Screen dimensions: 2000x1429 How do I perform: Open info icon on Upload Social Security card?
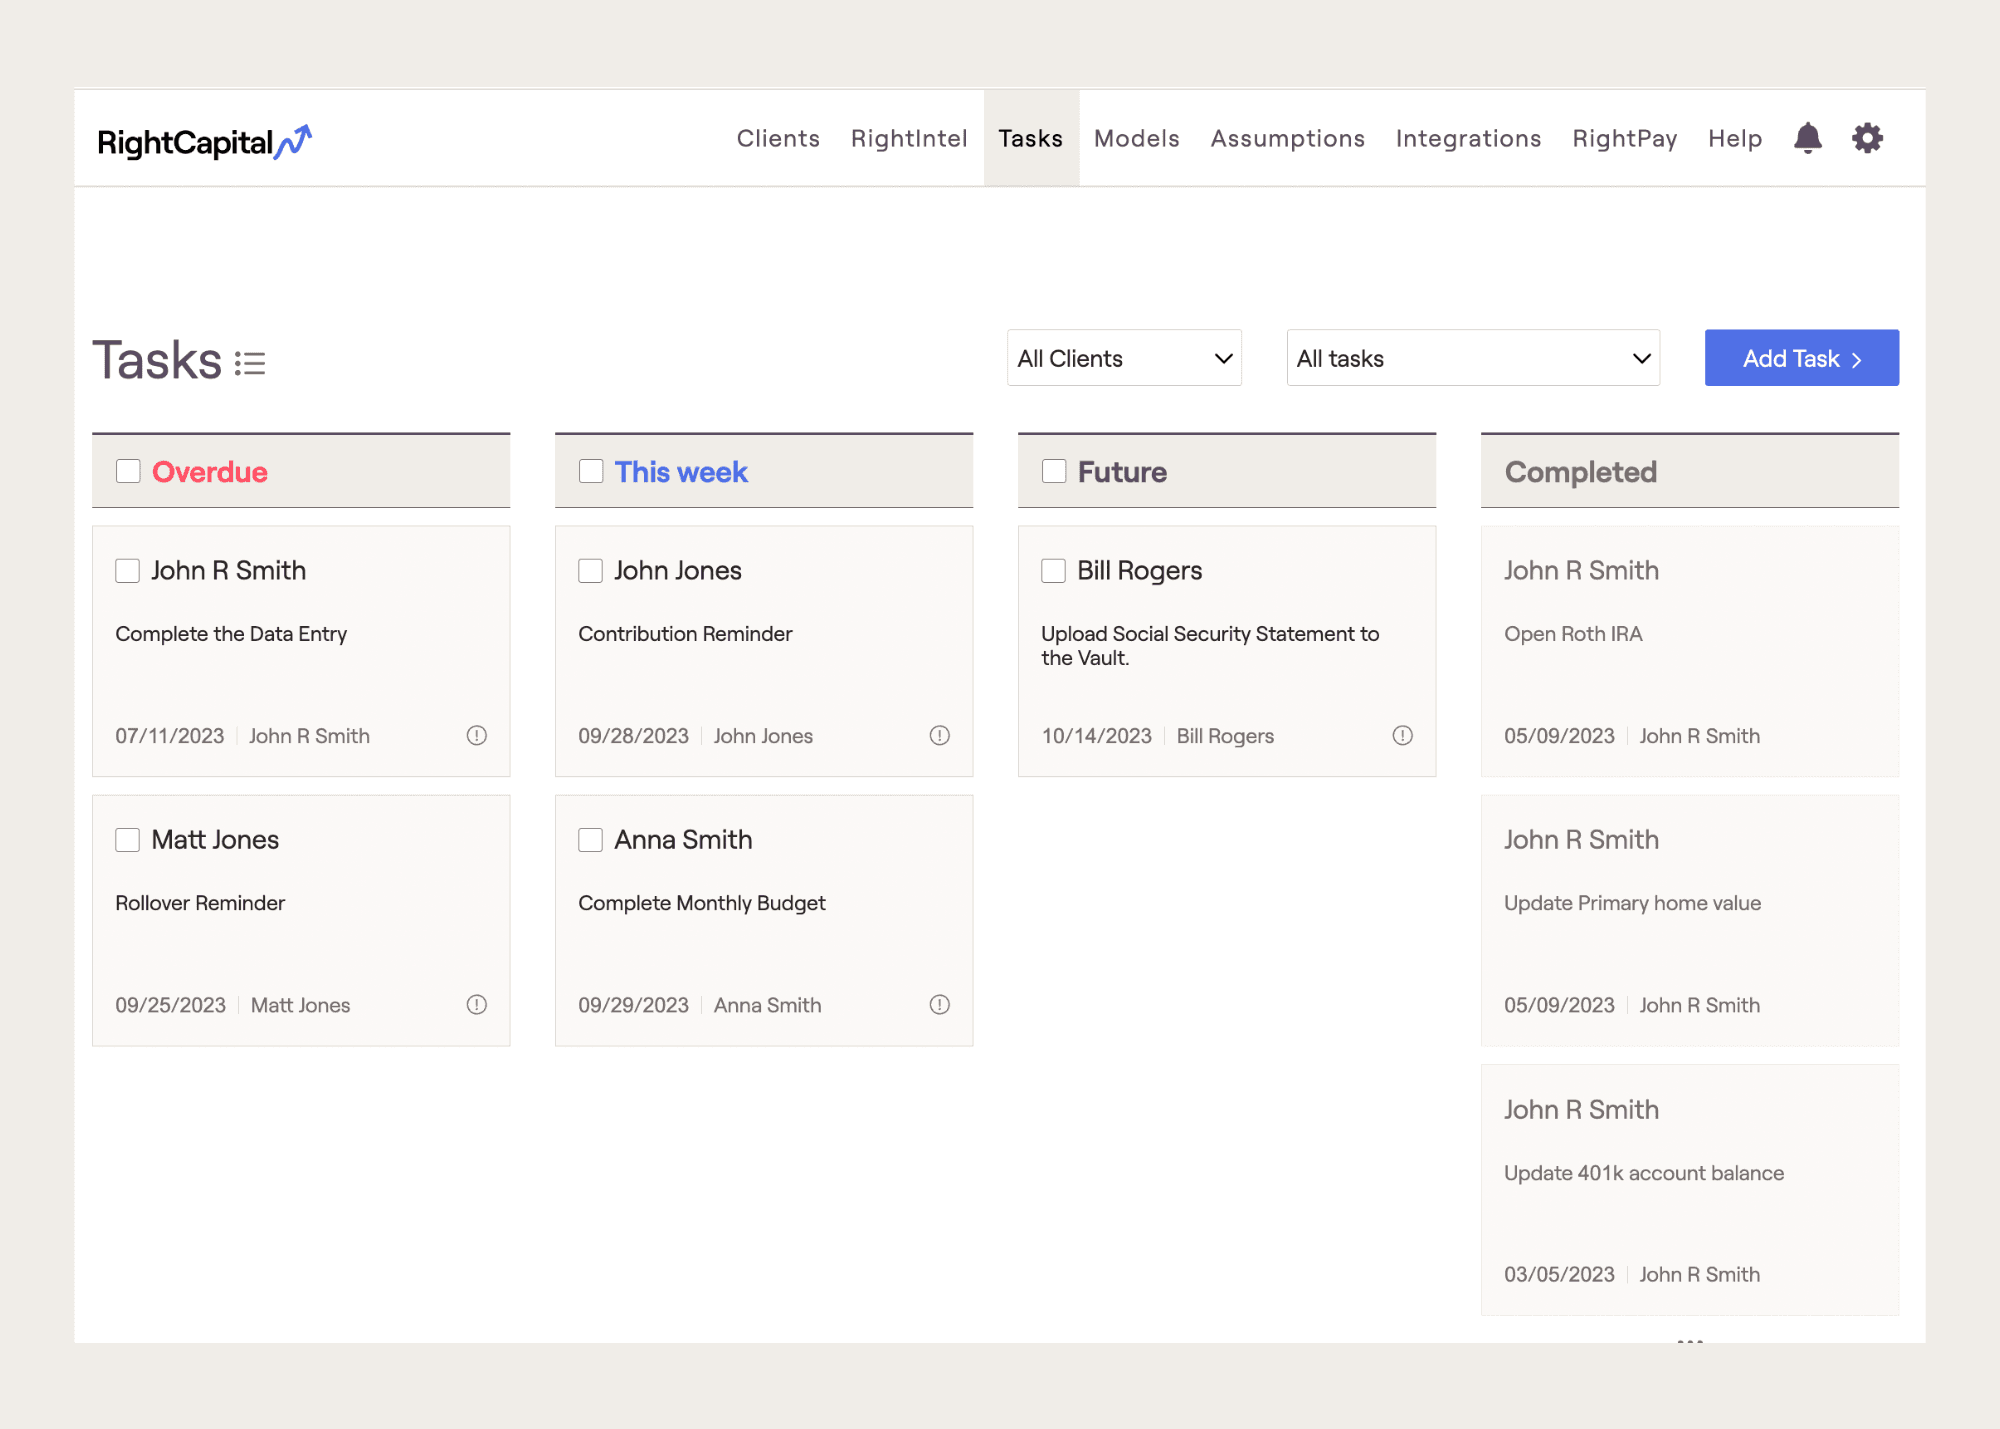[x=1402, y=735]
